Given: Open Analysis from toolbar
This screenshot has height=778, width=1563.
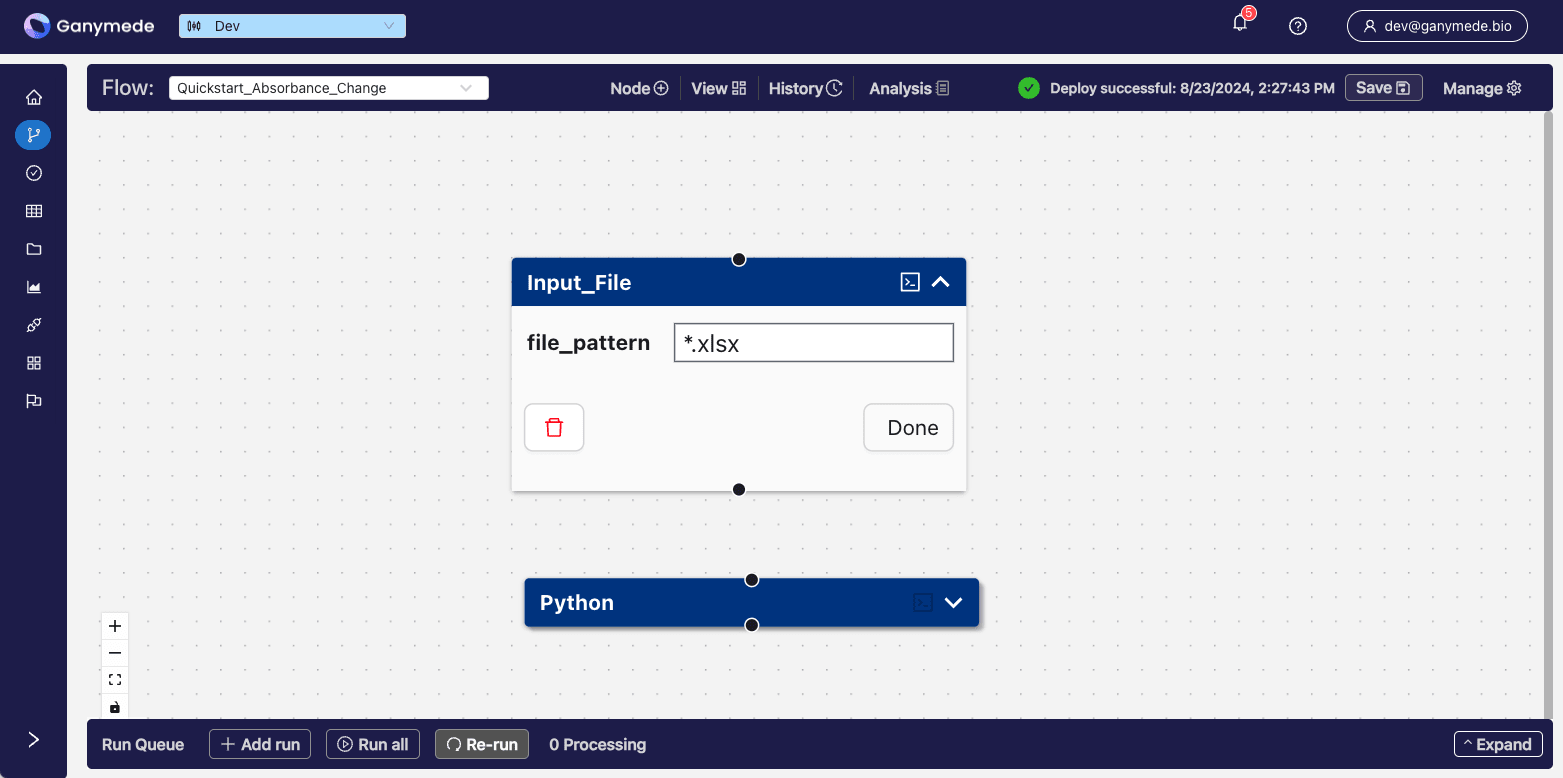Looking at the screenshot, I should (x=909, y=88).
